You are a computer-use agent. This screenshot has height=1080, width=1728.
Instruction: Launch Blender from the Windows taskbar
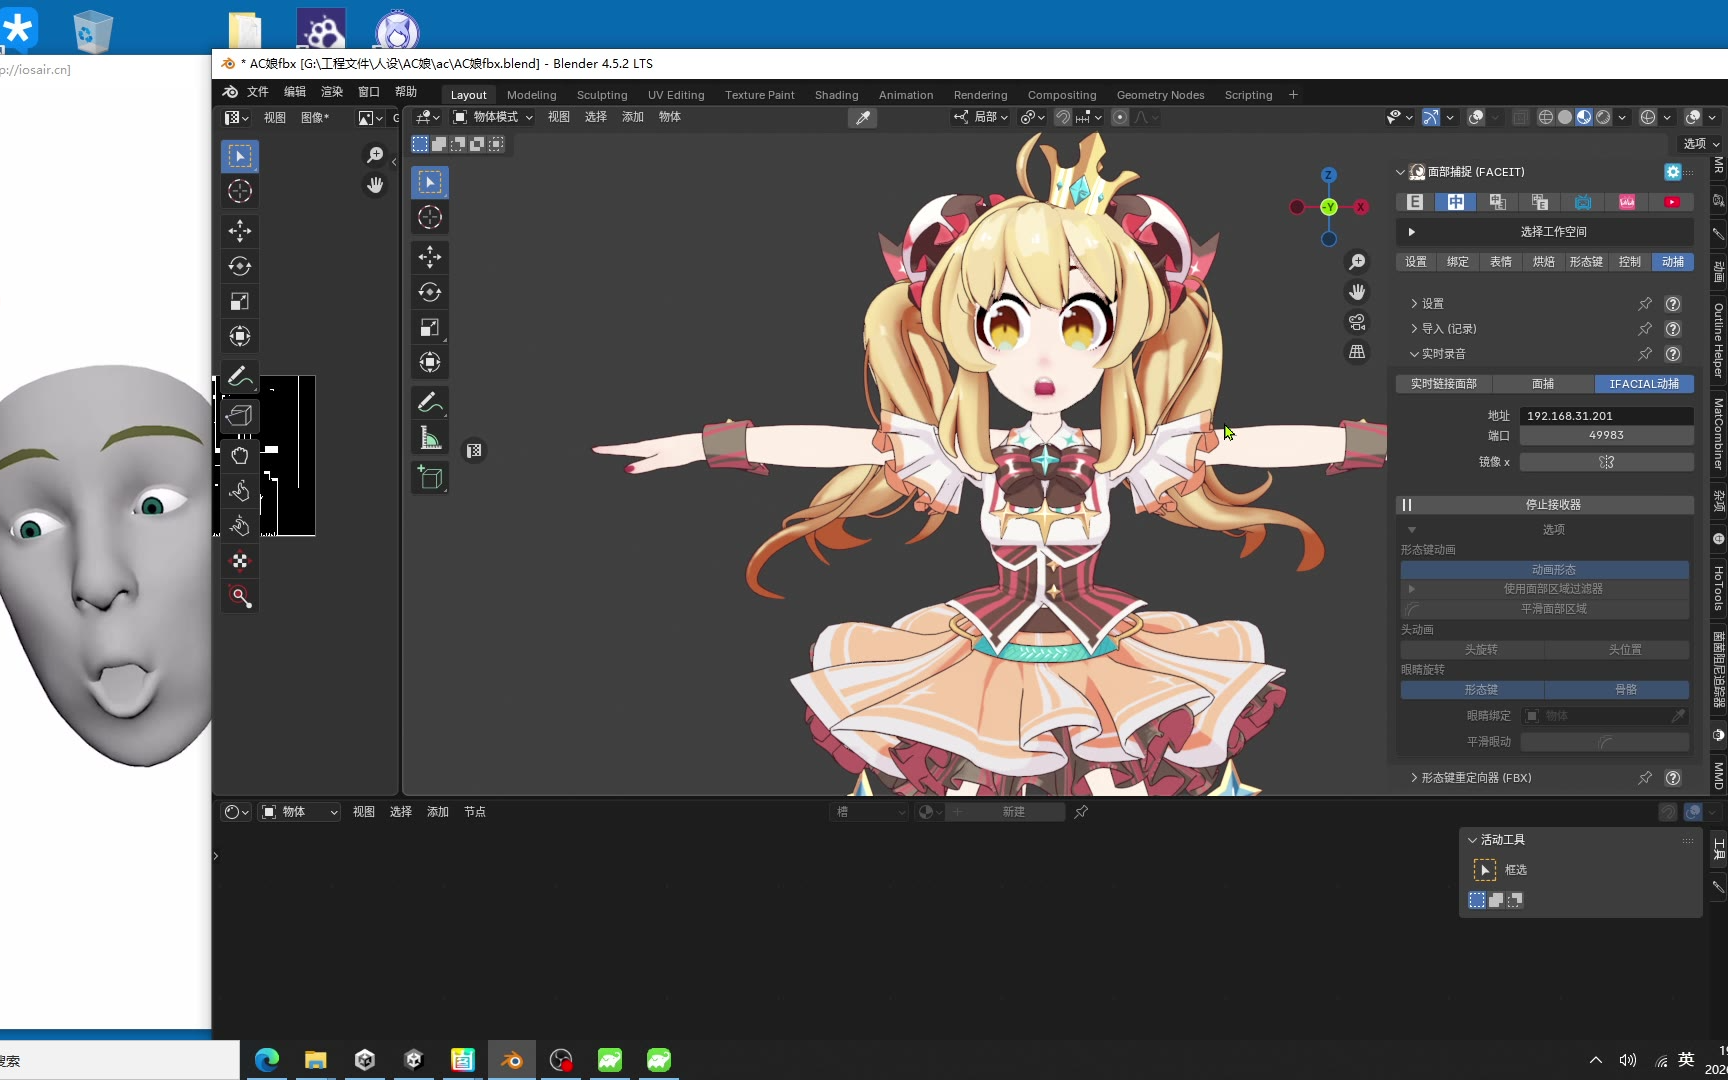coord(512,1060)
